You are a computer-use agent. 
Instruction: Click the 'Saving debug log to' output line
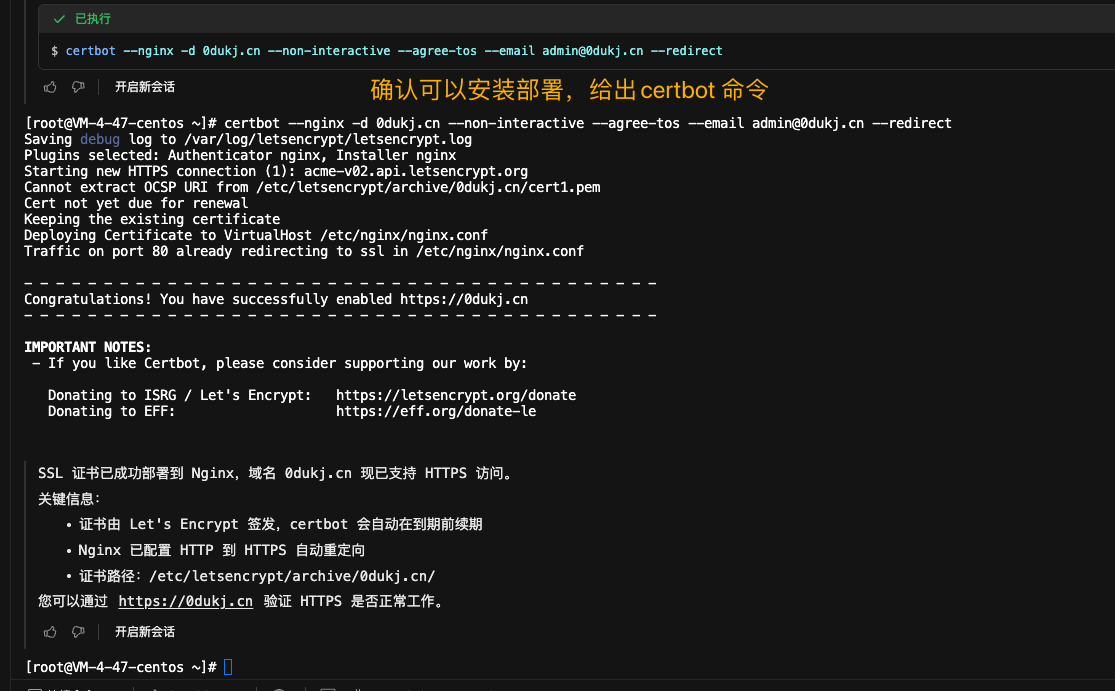[248, 139]
